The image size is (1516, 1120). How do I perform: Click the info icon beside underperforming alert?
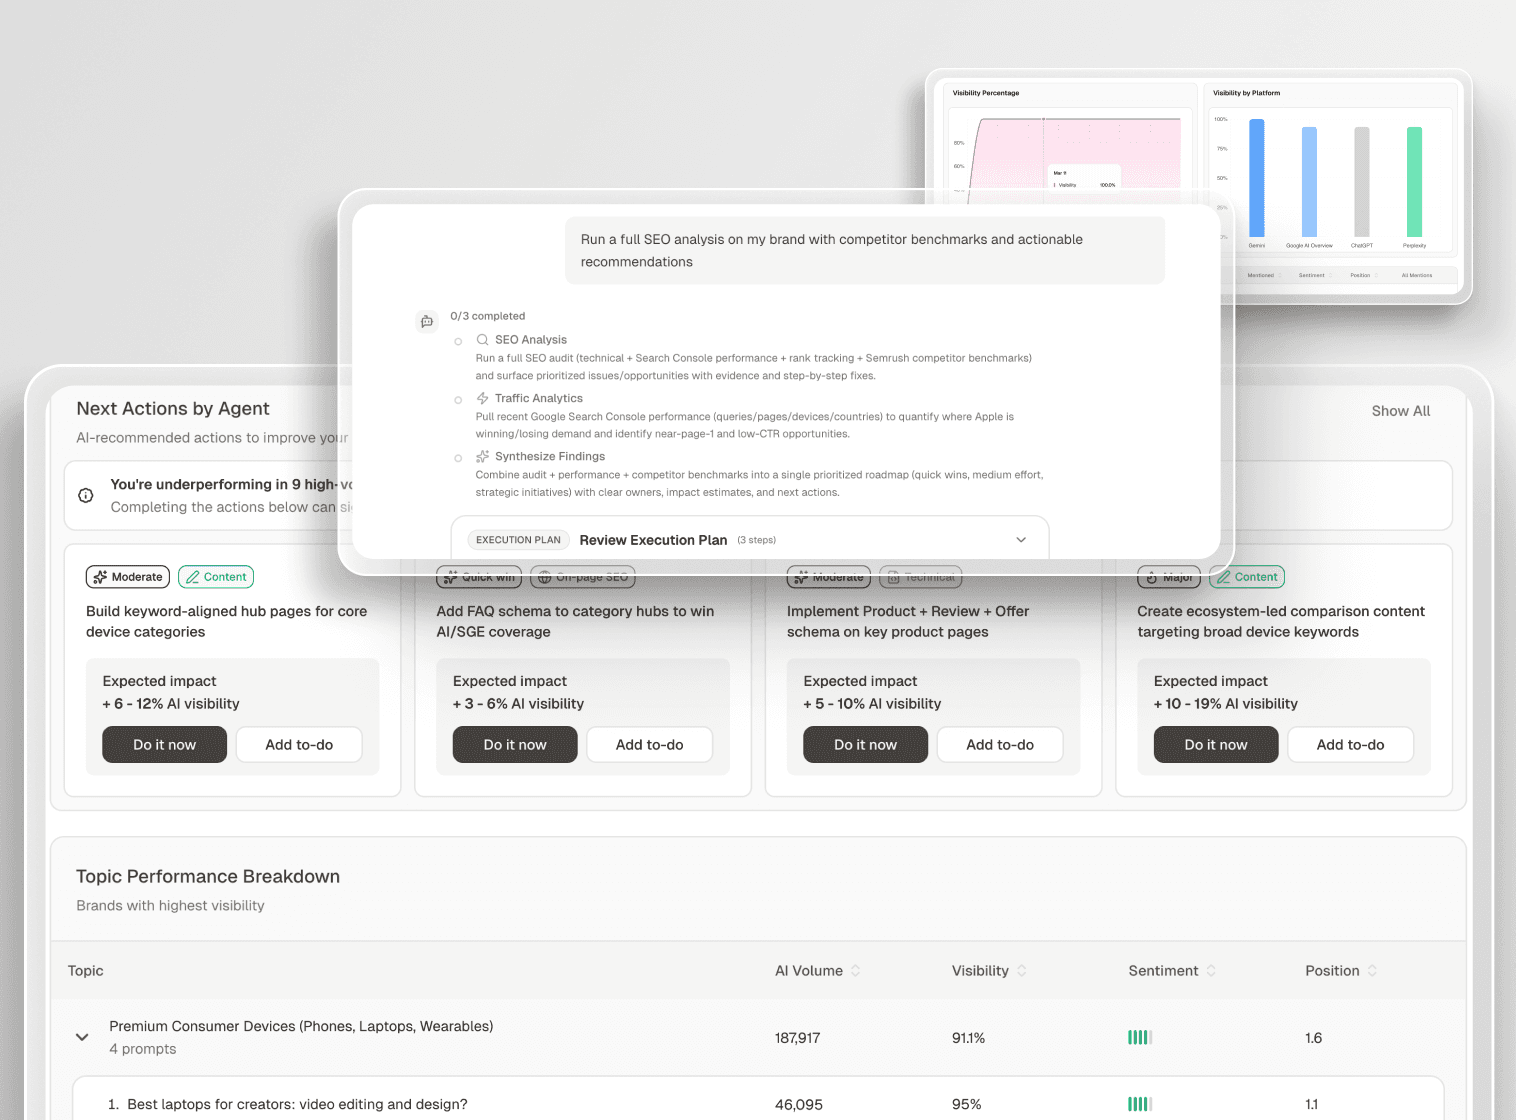[x=86, y=495]
